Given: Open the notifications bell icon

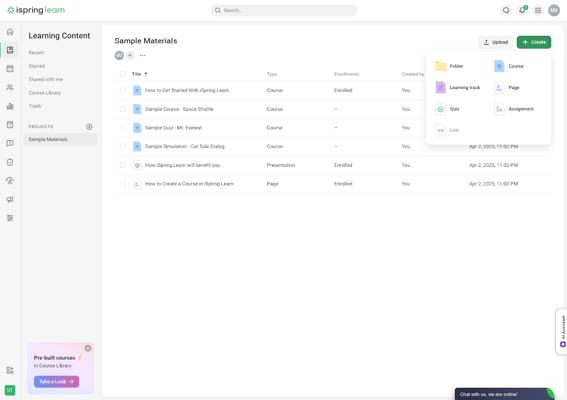Looking at the screenshot, I should pos(522,10).
